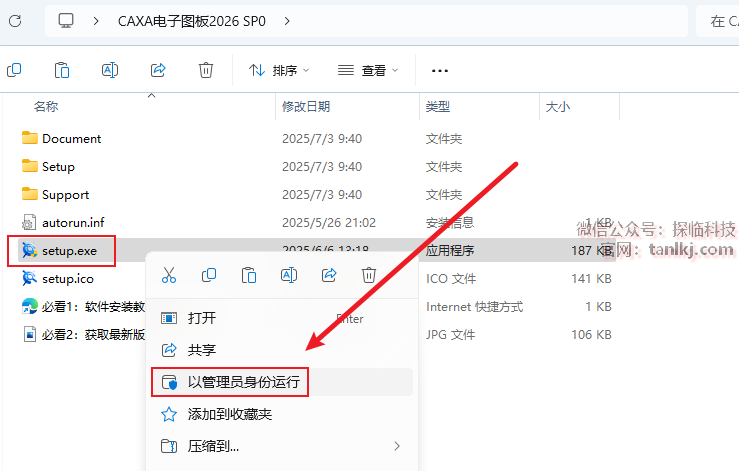Select the setup.exe file
This screenshot has height=471, width=739.
(69, 251)
